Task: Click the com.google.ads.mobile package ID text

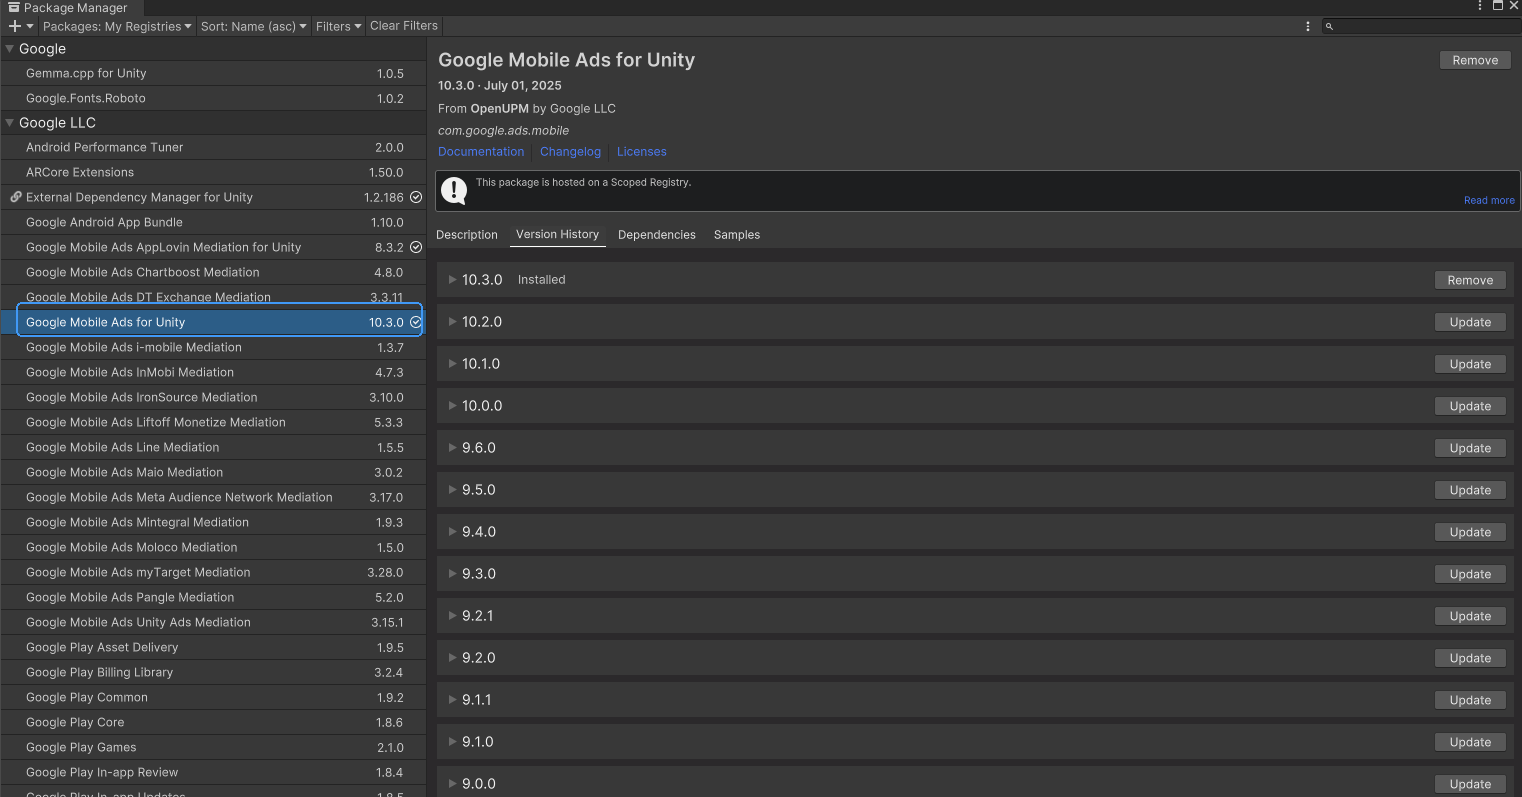Action: coord(503,130)
